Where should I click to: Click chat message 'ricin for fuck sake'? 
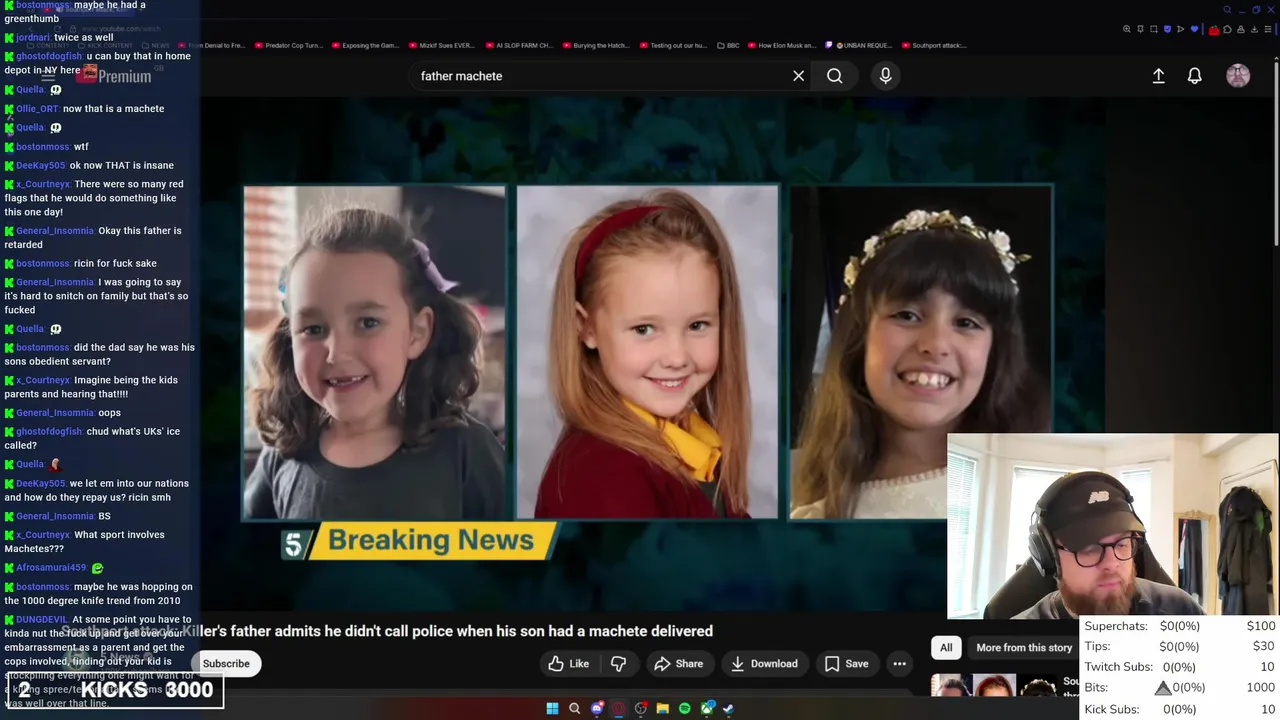115,263
